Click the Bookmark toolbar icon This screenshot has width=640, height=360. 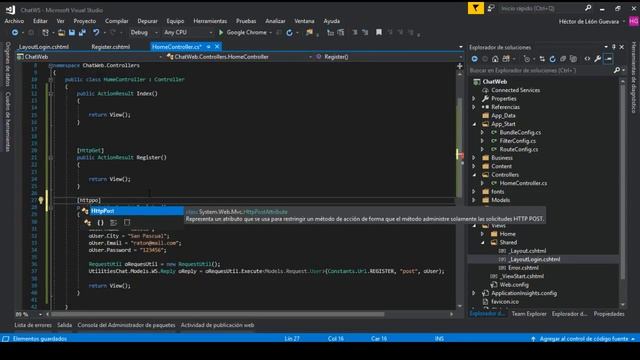(x=379, y=32)
